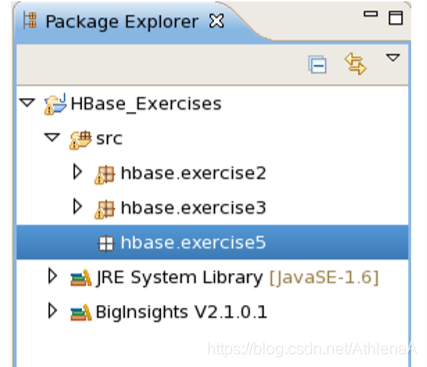Select the hbase.exercise5 package label
The image size is (427, 367).
click(193, 242)
